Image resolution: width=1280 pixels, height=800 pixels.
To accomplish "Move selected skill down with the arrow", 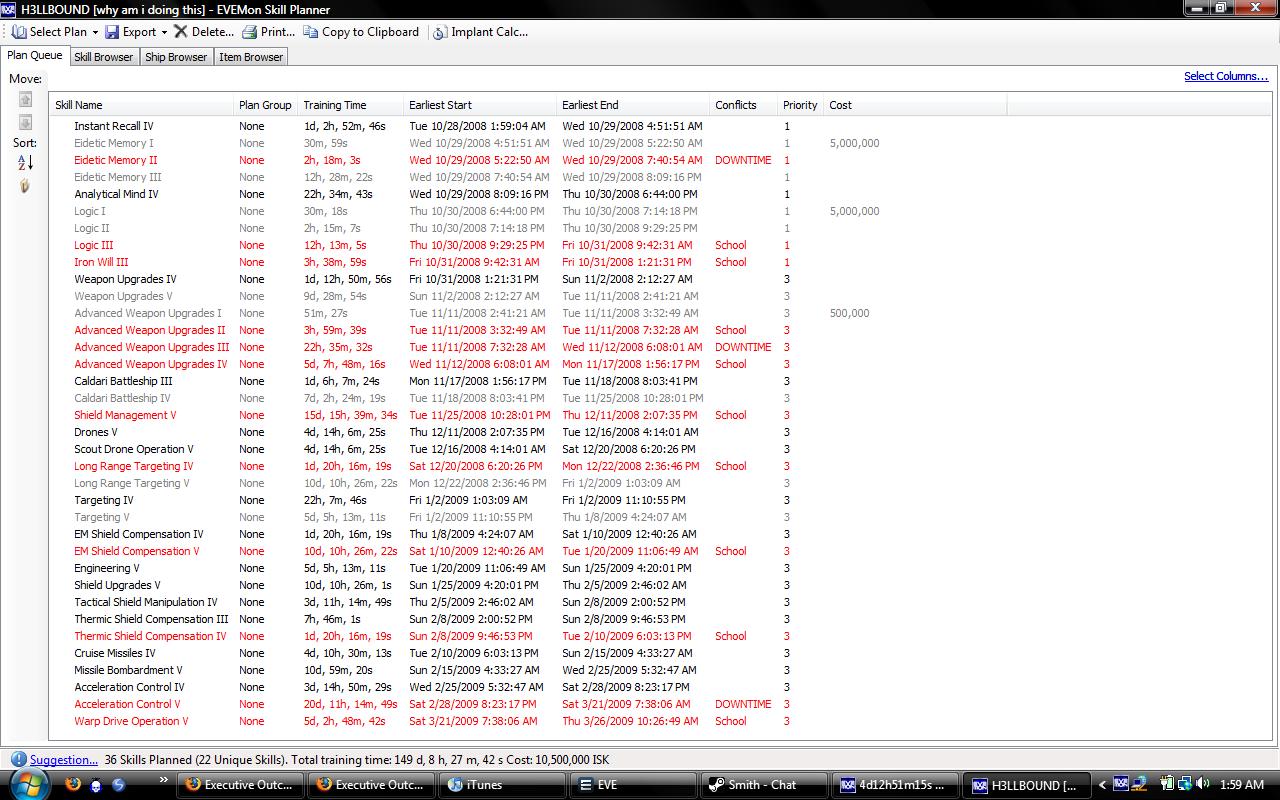I will [26, 122].
